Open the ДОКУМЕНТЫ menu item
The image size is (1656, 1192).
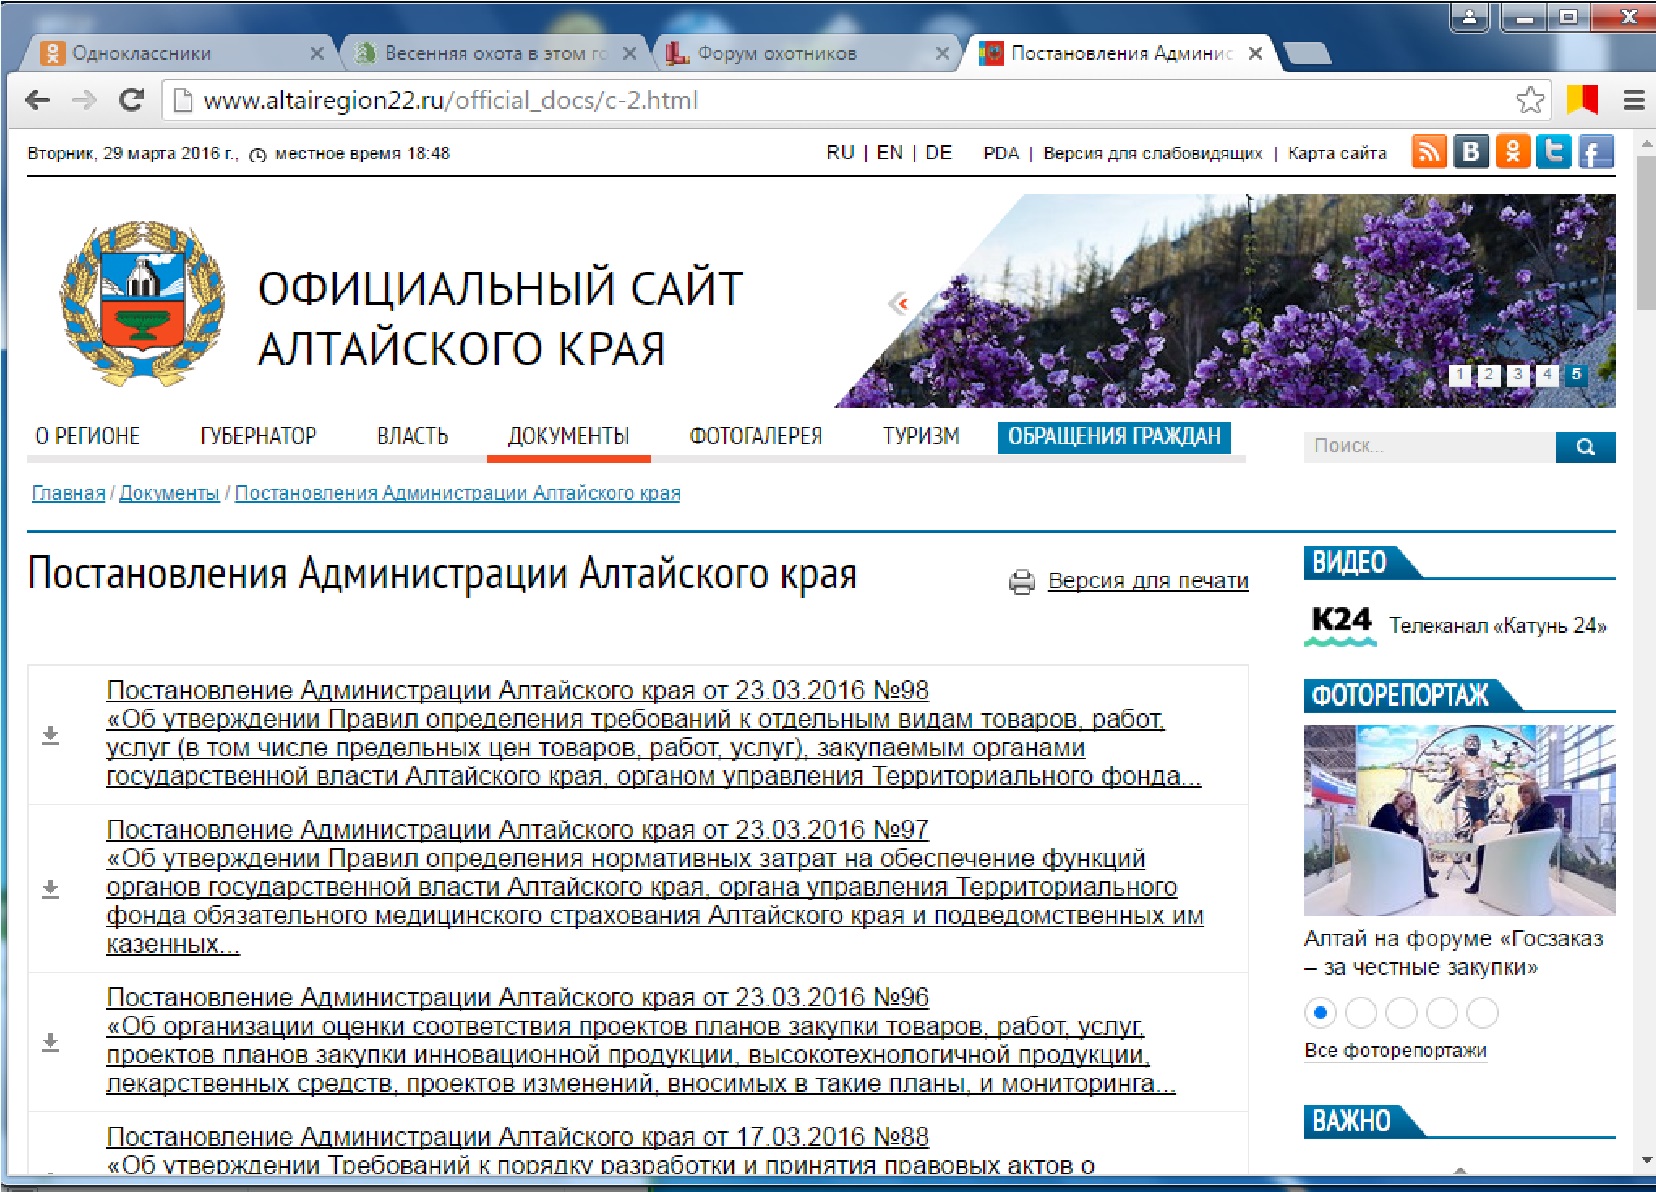(568, 437)
